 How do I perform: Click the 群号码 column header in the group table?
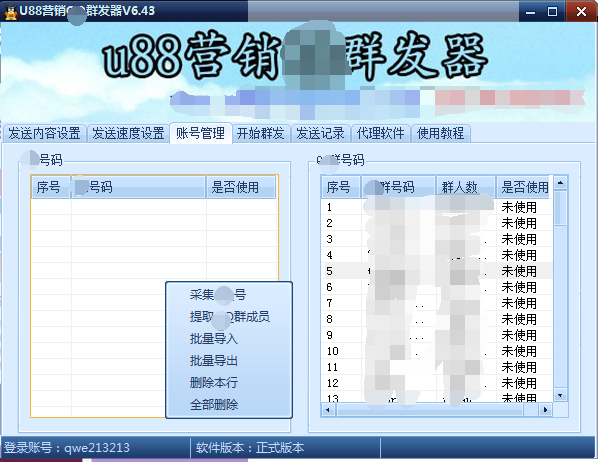click(x=398, y=187)
